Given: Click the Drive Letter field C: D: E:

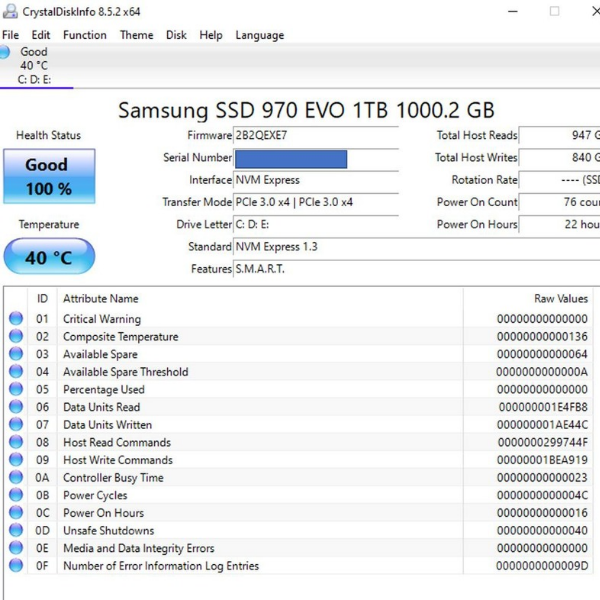Looking at the screenshot, I should [x=316, y=224].
